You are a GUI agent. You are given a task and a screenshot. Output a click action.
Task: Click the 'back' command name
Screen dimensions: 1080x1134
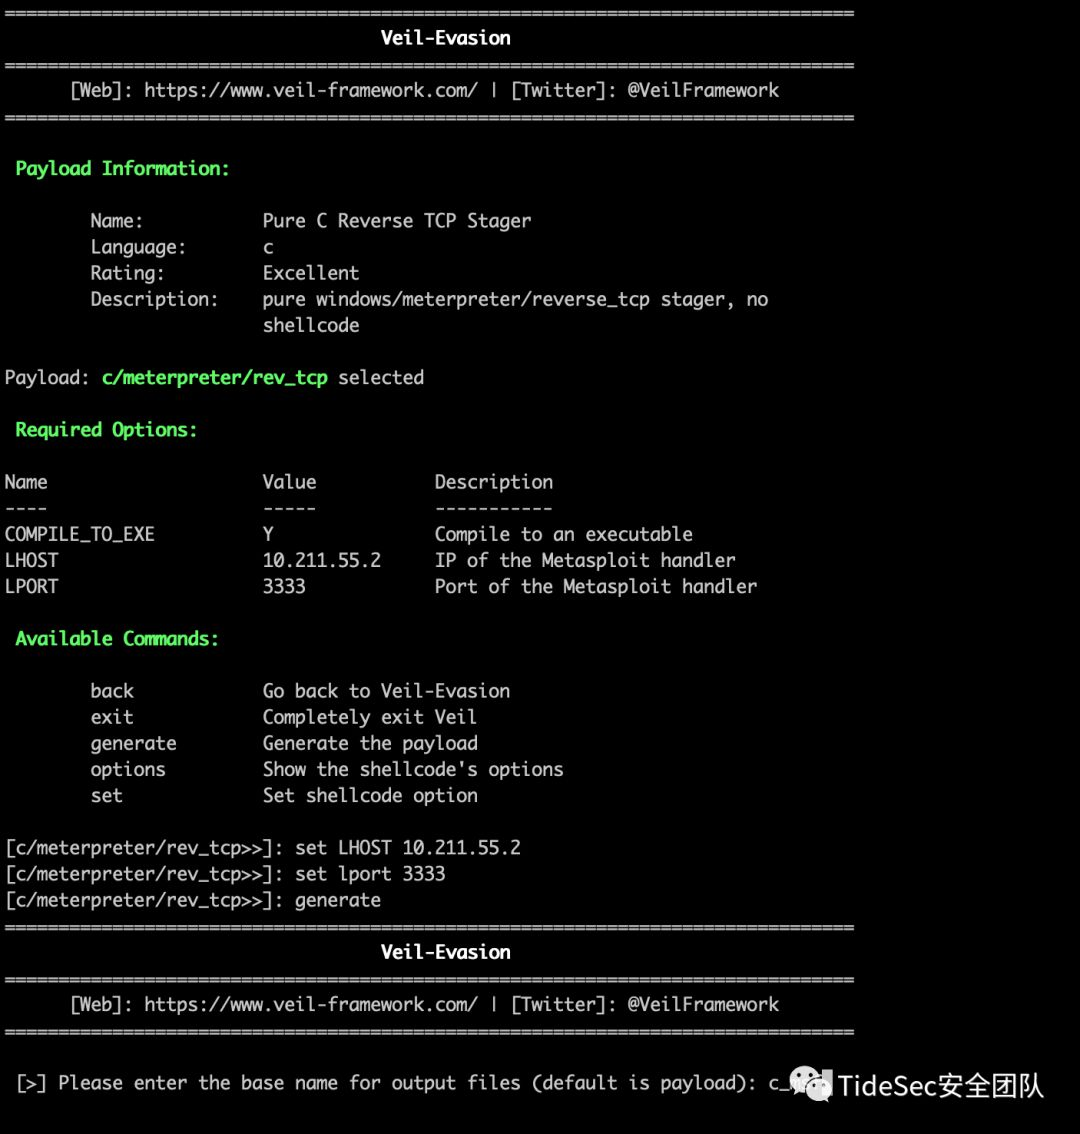click(112, 691)
